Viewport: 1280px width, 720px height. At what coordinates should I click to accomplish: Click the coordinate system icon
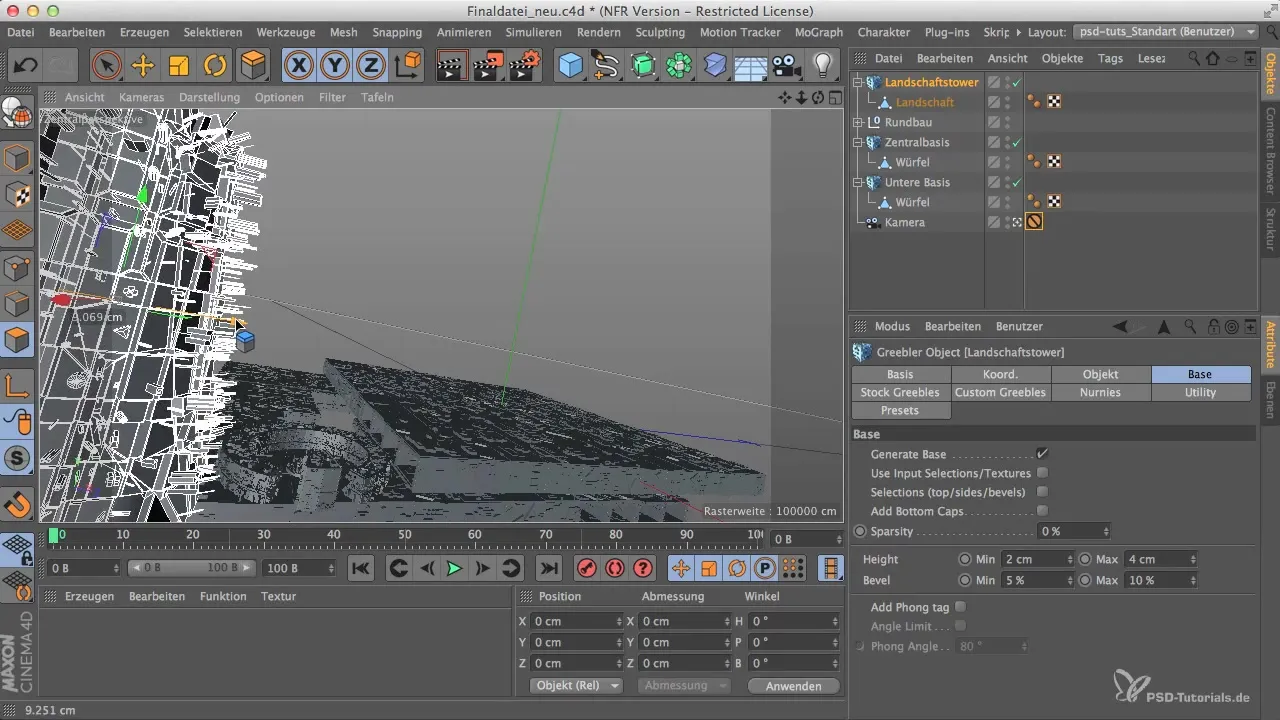click(408, 66)
